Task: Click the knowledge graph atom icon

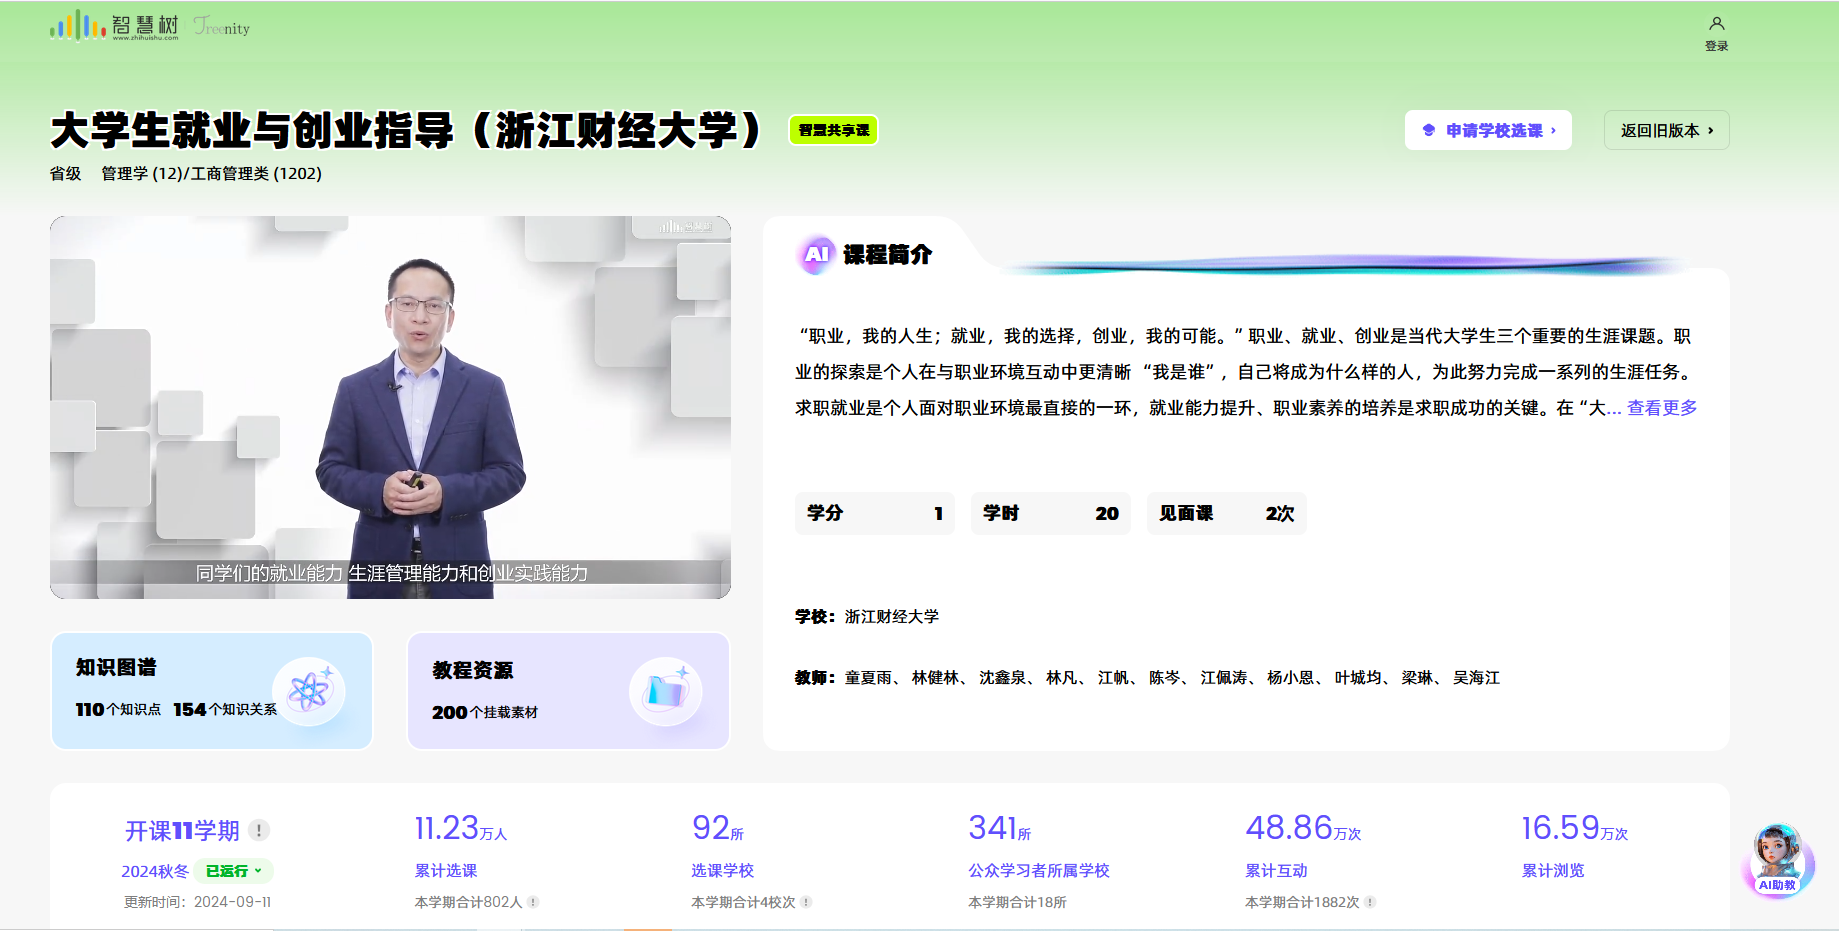Action: pyautogui.click(x=309, y=691)
